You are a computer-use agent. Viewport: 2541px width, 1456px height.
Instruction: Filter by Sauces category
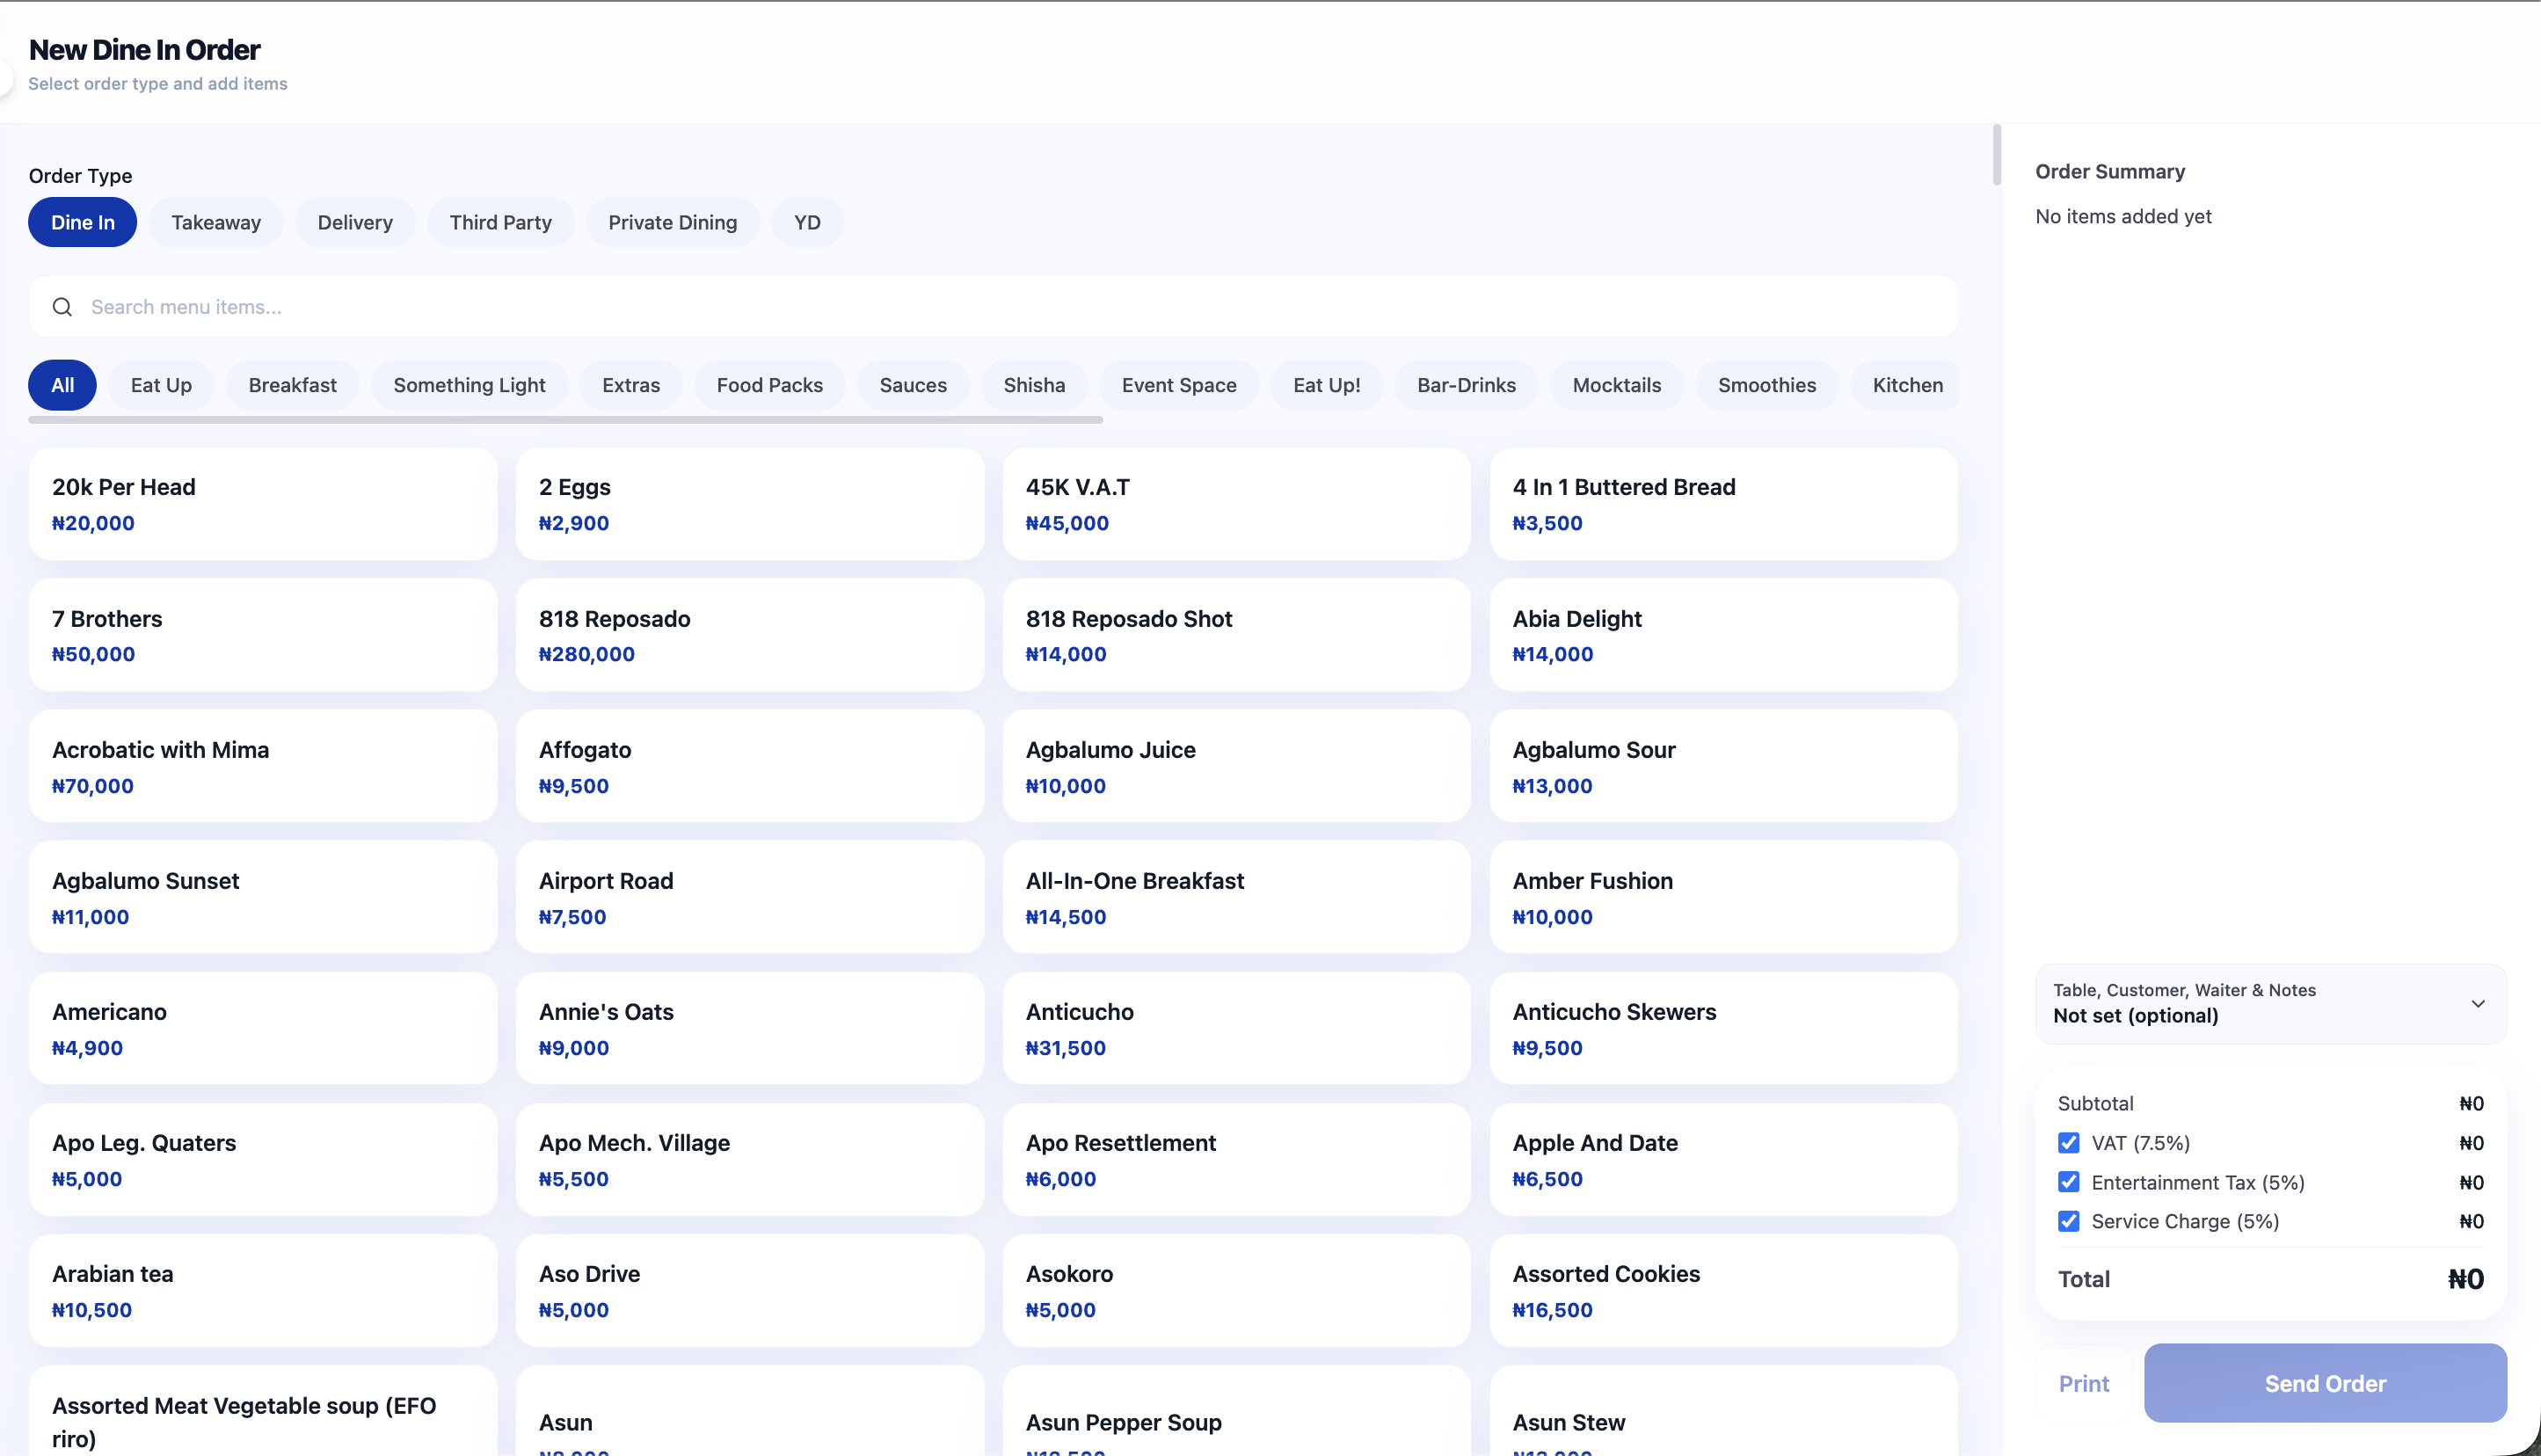coord(913,385)
